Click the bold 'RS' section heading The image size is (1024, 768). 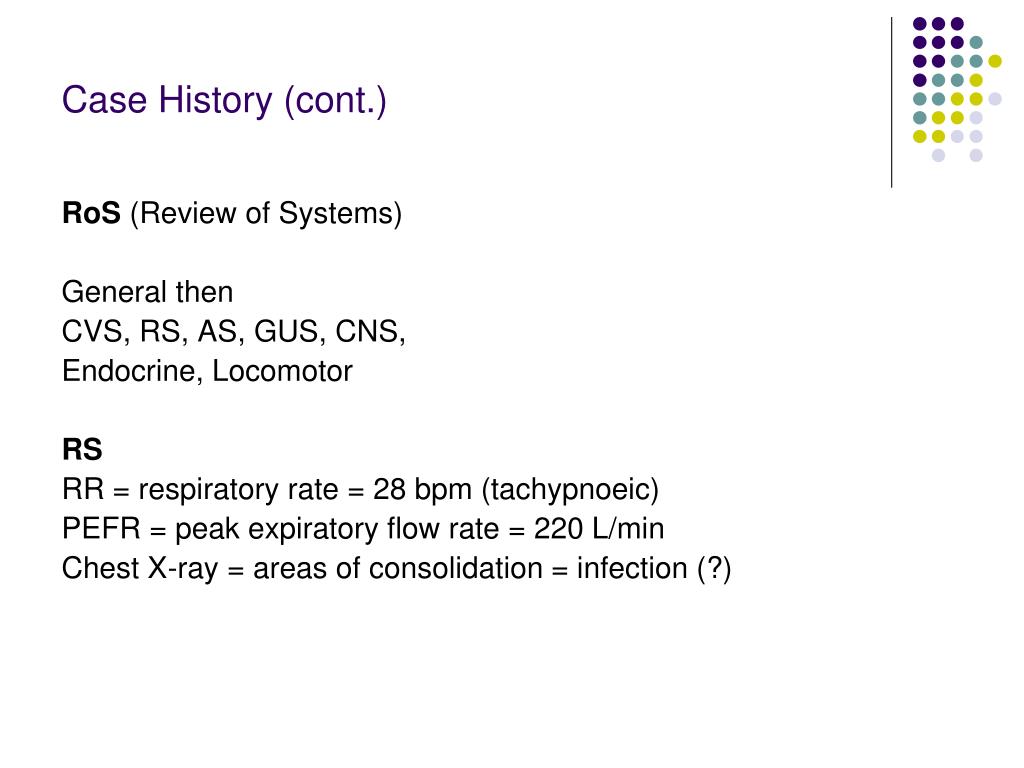(x=82, y=449)
